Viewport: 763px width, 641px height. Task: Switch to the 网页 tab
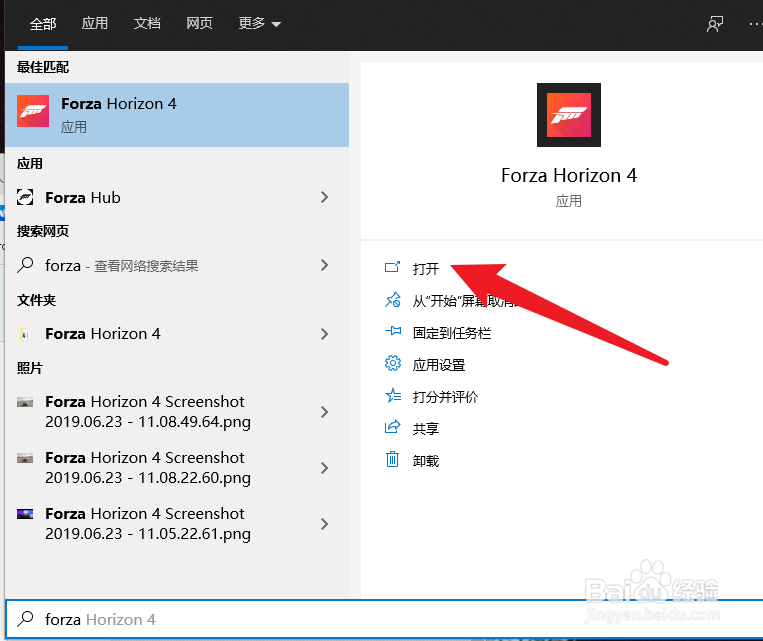tap(199, 23)
